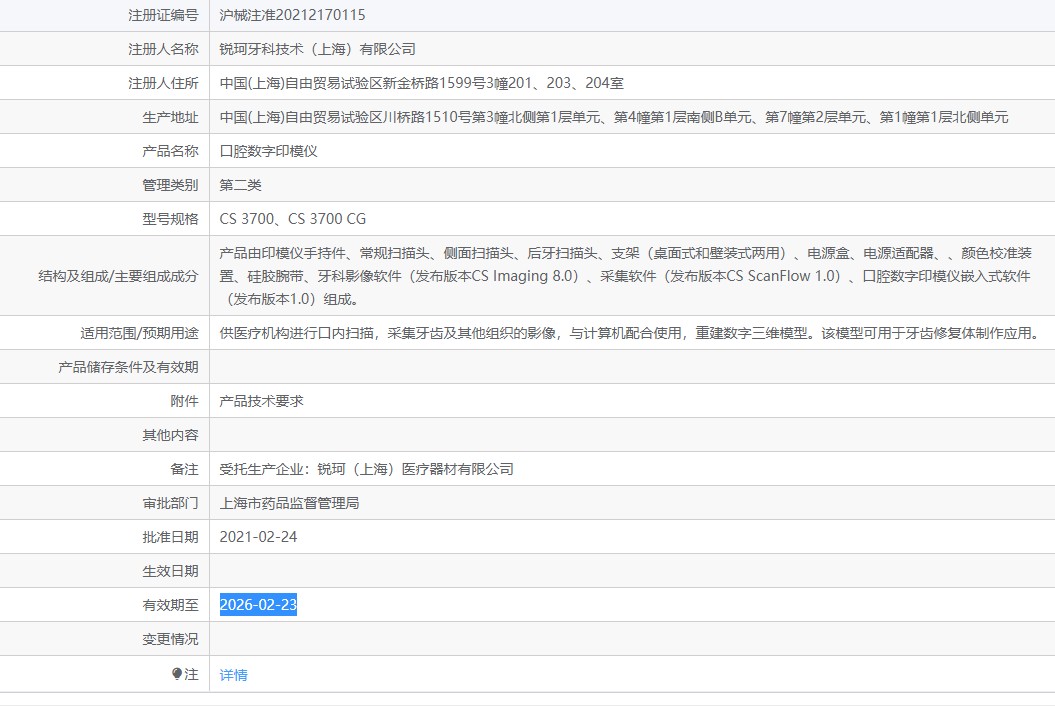Click the label 批准日期

pos(170,537)
